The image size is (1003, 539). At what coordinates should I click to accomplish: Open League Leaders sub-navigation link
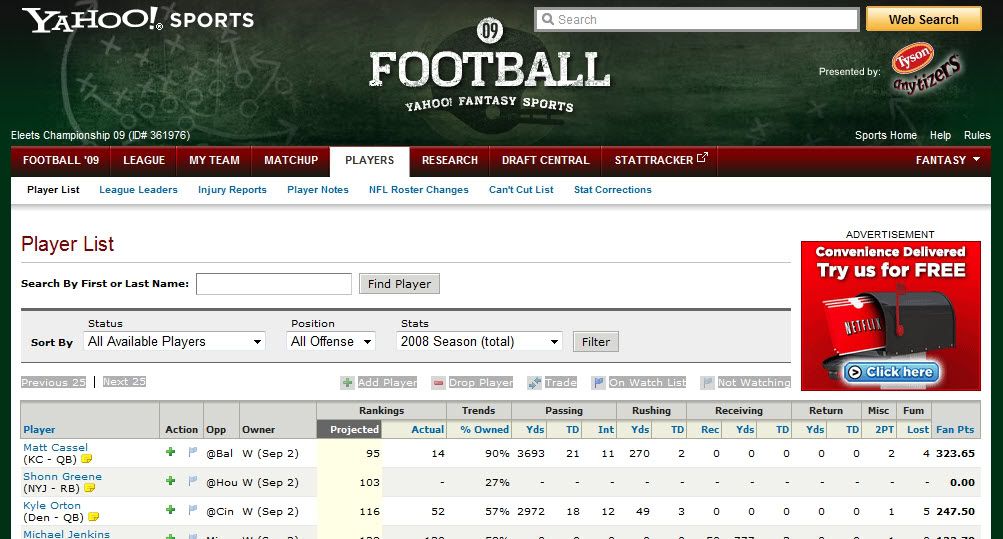[138, 189]
